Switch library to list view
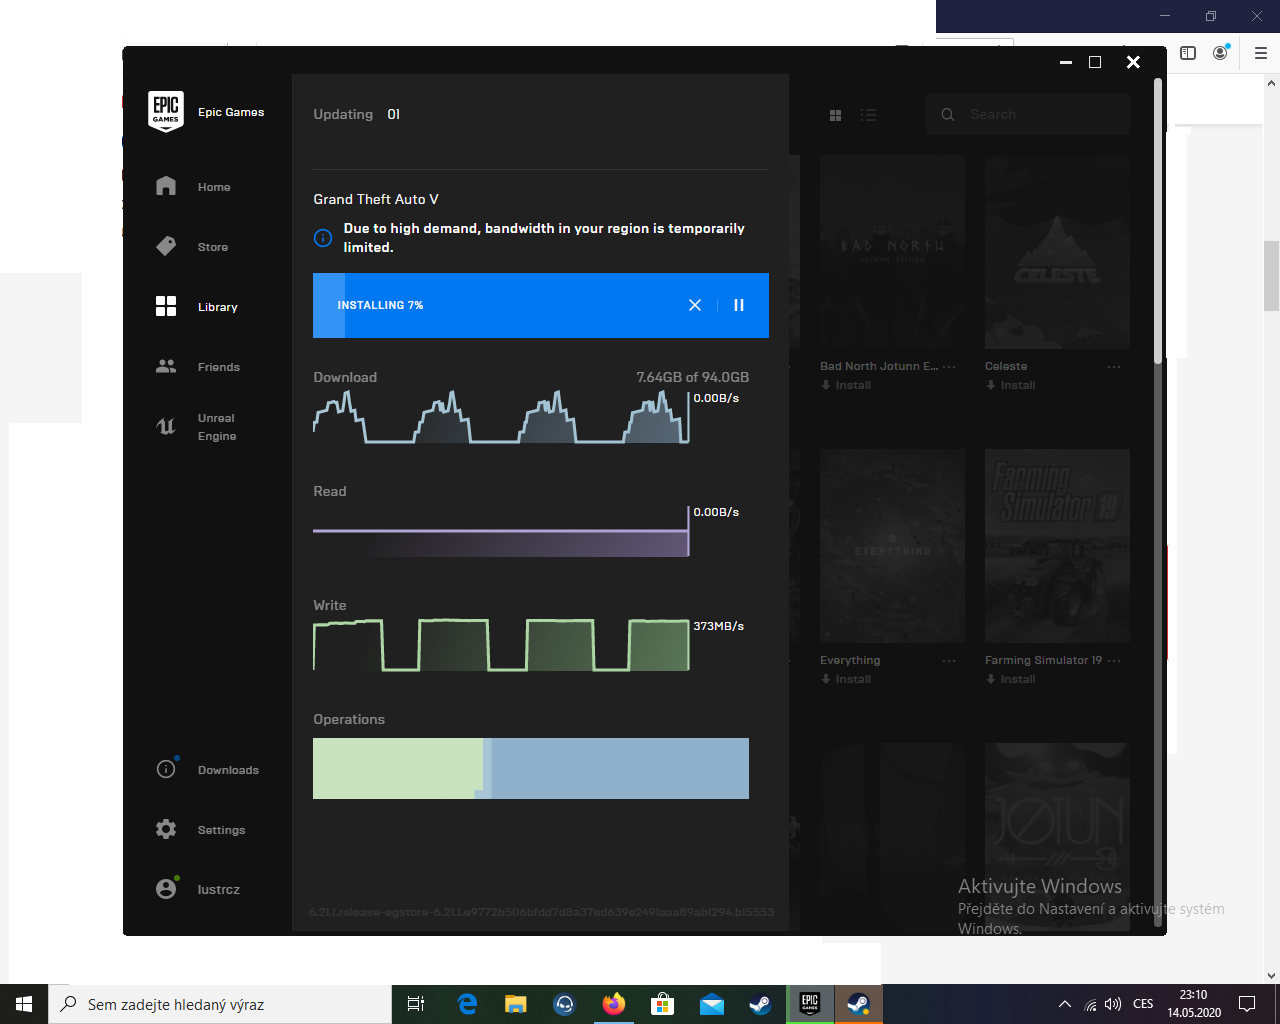The width and height of the screenshot is (1280, 1024). tap(868, 115)
